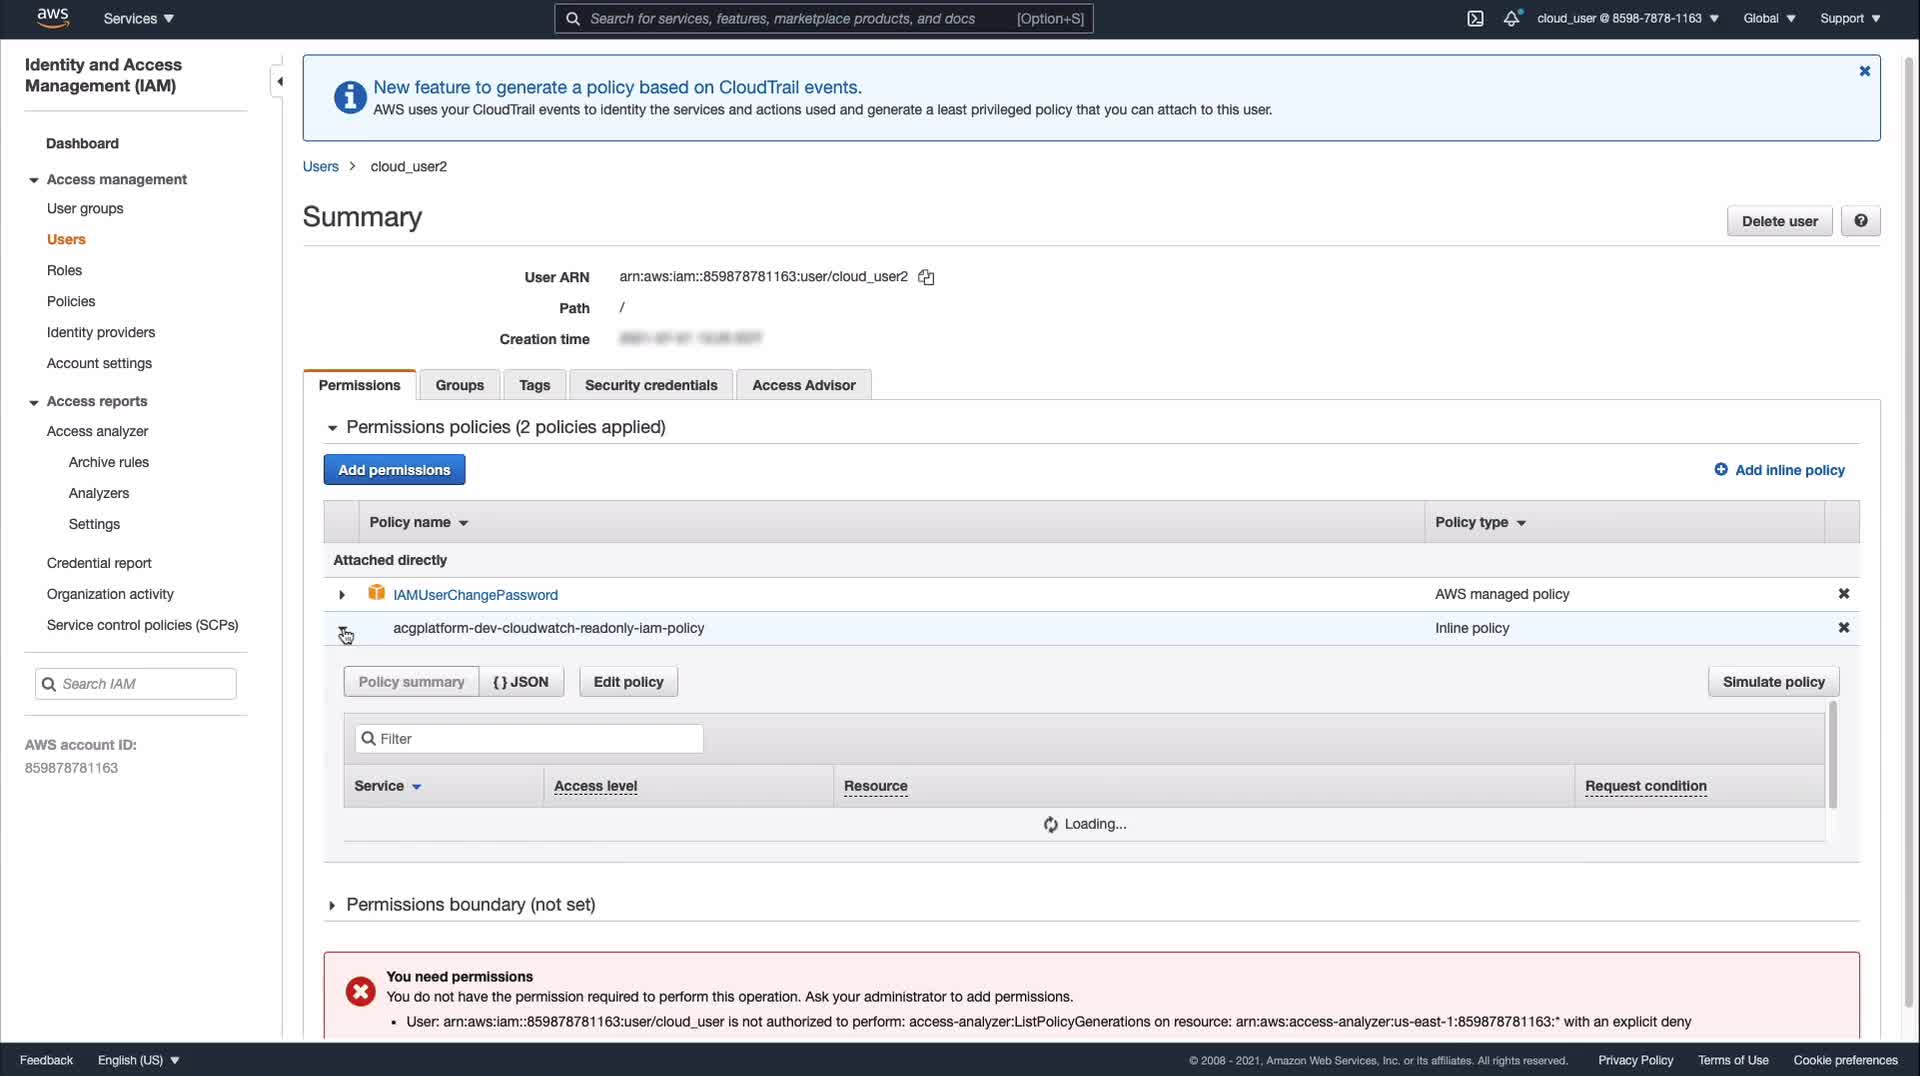Open AWS CloudShell terminal icon

click(x=1475, y=18)
